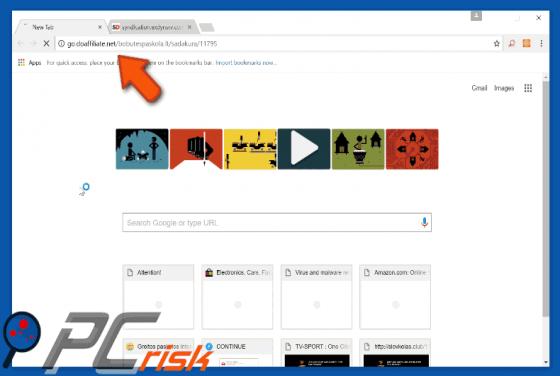Click the yellow doodle panel
The height and width of the screenshot is (376, 560).
[250, 149]
